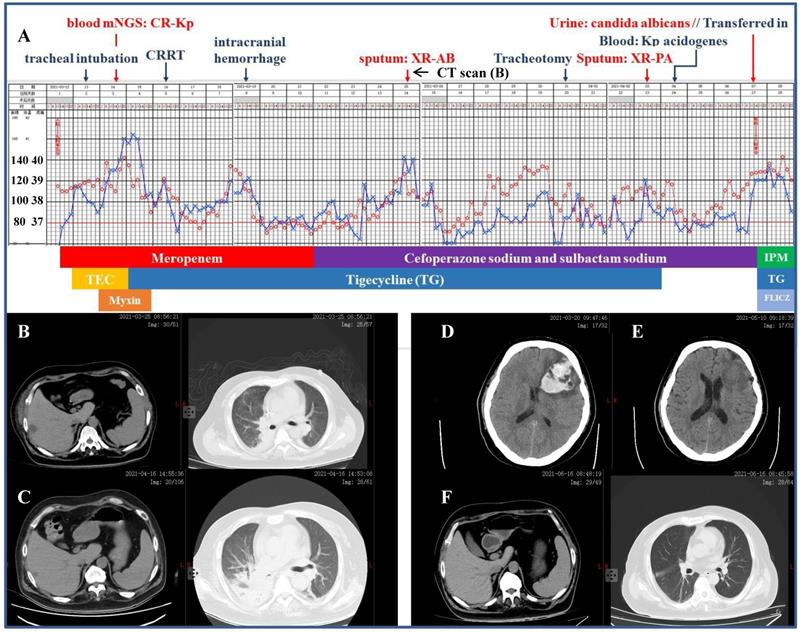The image size is (800, 632).
Task: Select the sputum: XR-AB arrow marker
Action: (x=405, y=74)
